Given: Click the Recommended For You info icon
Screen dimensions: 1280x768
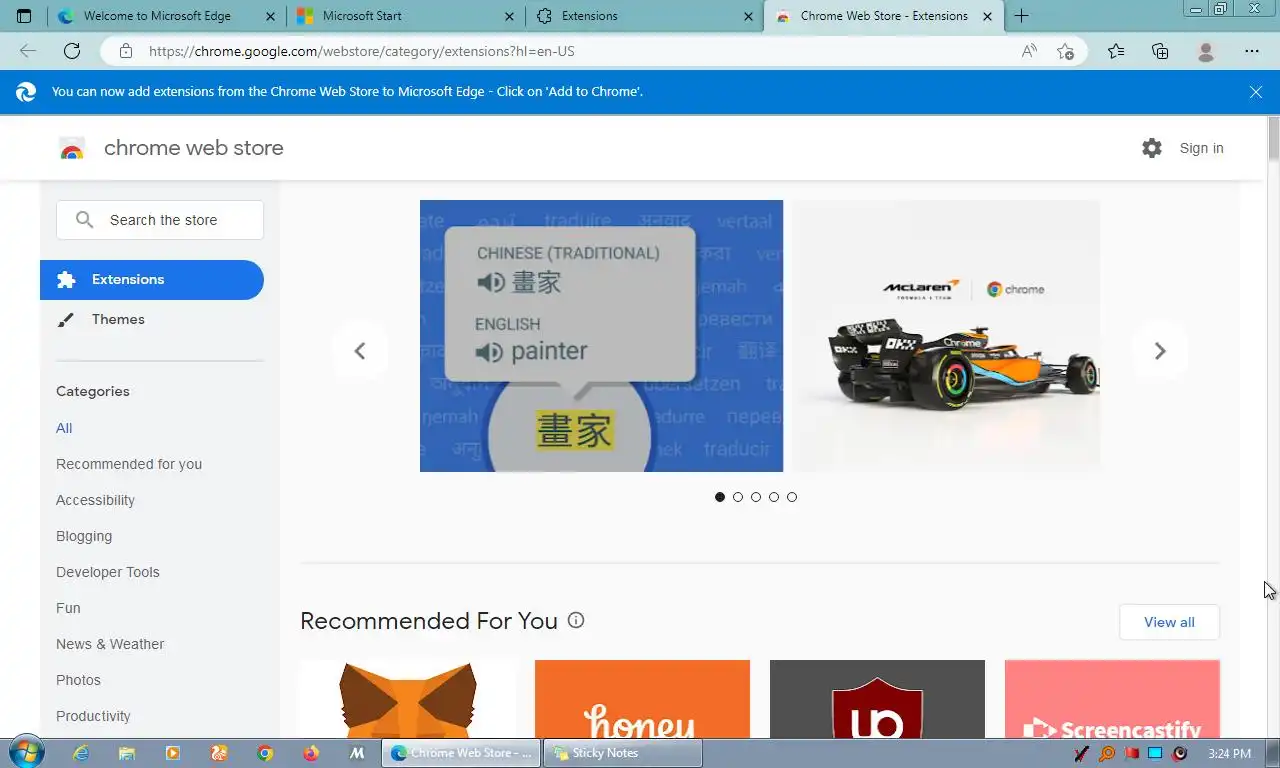Looking at the screenshot, I should pos(576,620).
